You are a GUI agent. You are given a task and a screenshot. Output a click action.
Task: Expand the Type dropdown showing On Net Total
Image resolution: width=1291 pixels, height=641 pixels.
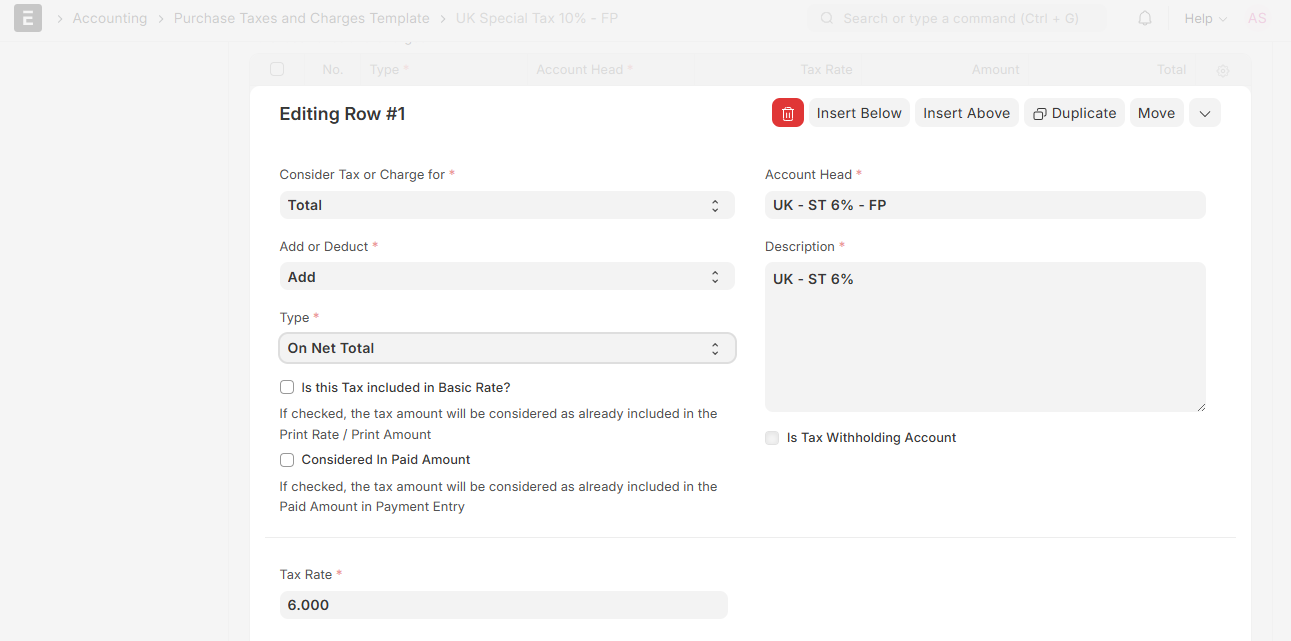point(506,348)
